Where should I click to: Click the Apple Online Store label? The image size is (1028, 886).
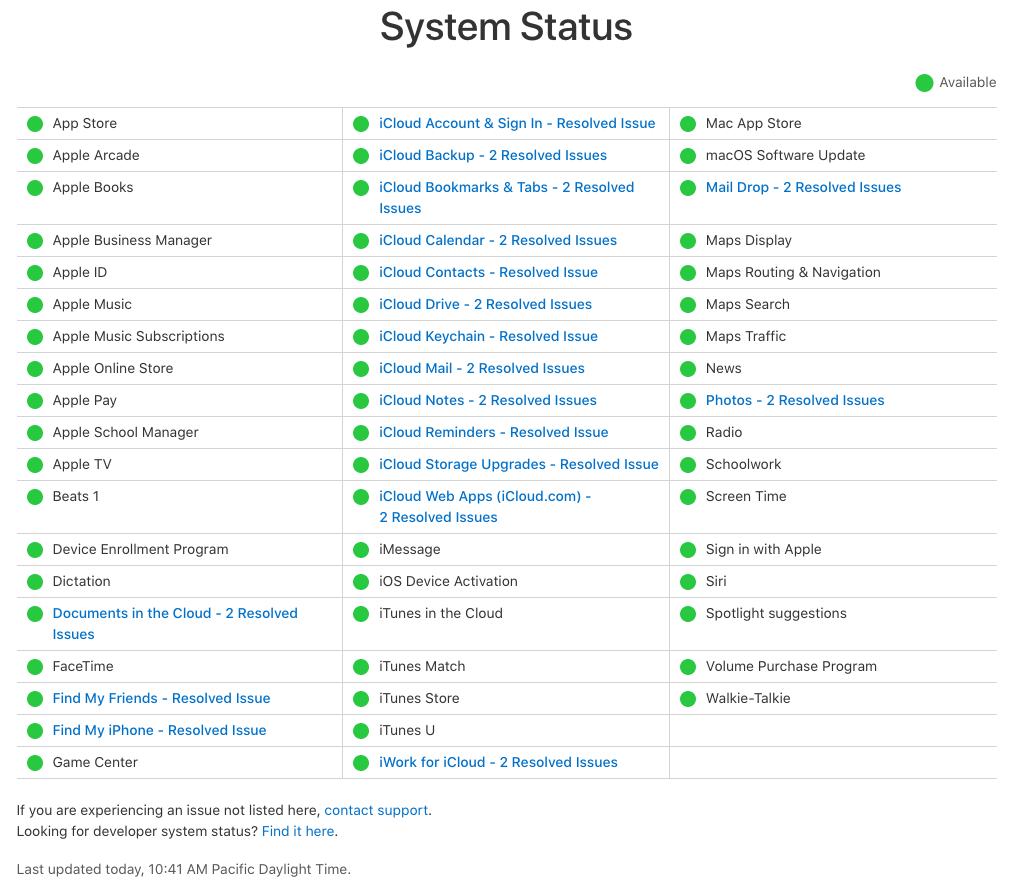(x=113, y=369)
